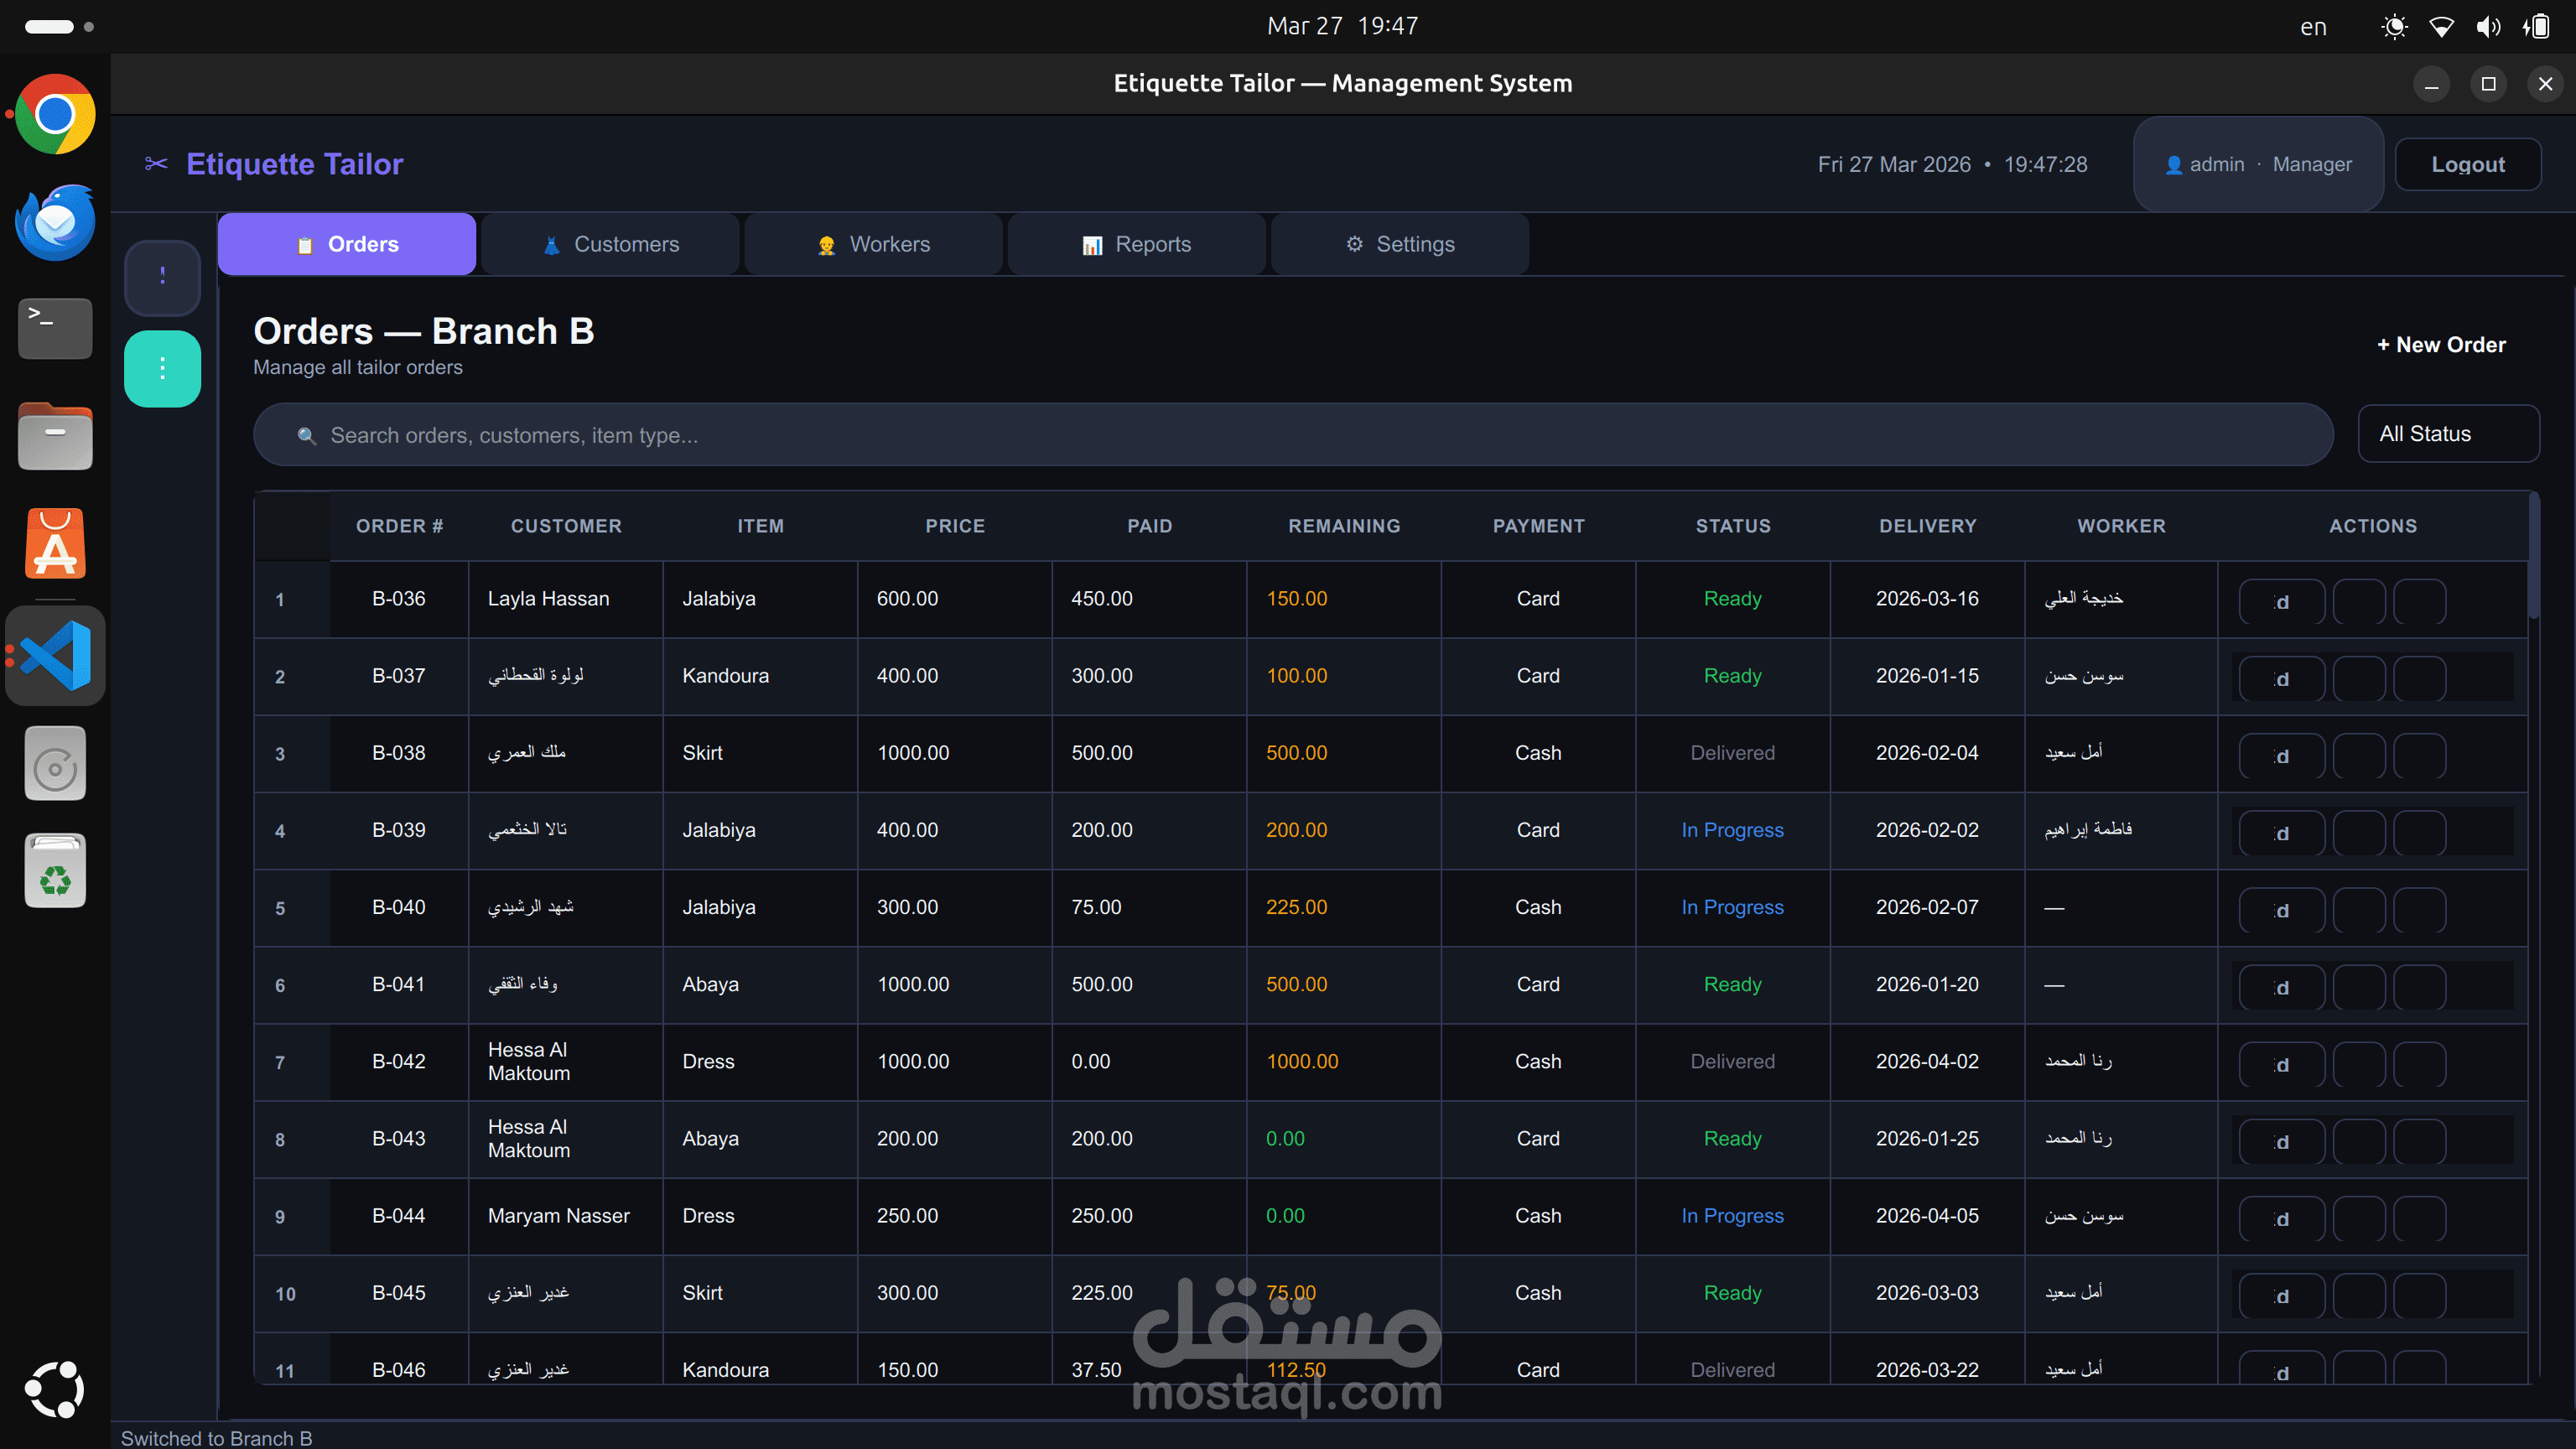Open the All Status filter dropdown
Viewport: 2576px width, 1449px height.
tap(2447, 434)
